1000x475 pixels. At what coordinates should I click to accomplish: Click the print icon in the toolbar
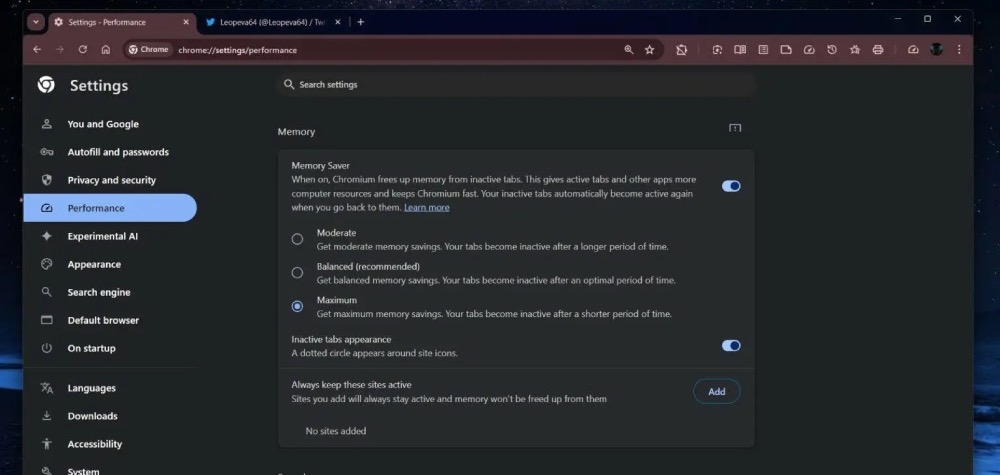point(878,49)
